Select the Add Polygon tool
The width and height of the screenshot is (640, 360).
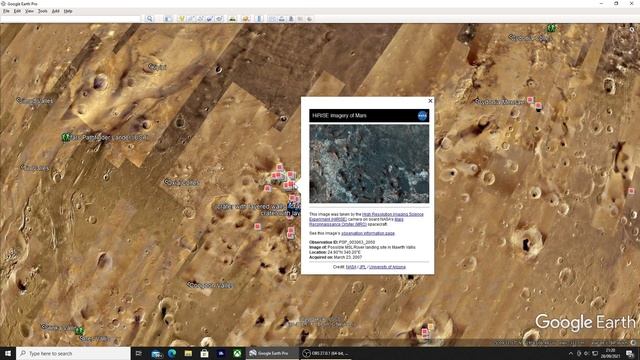coord(191,19)
